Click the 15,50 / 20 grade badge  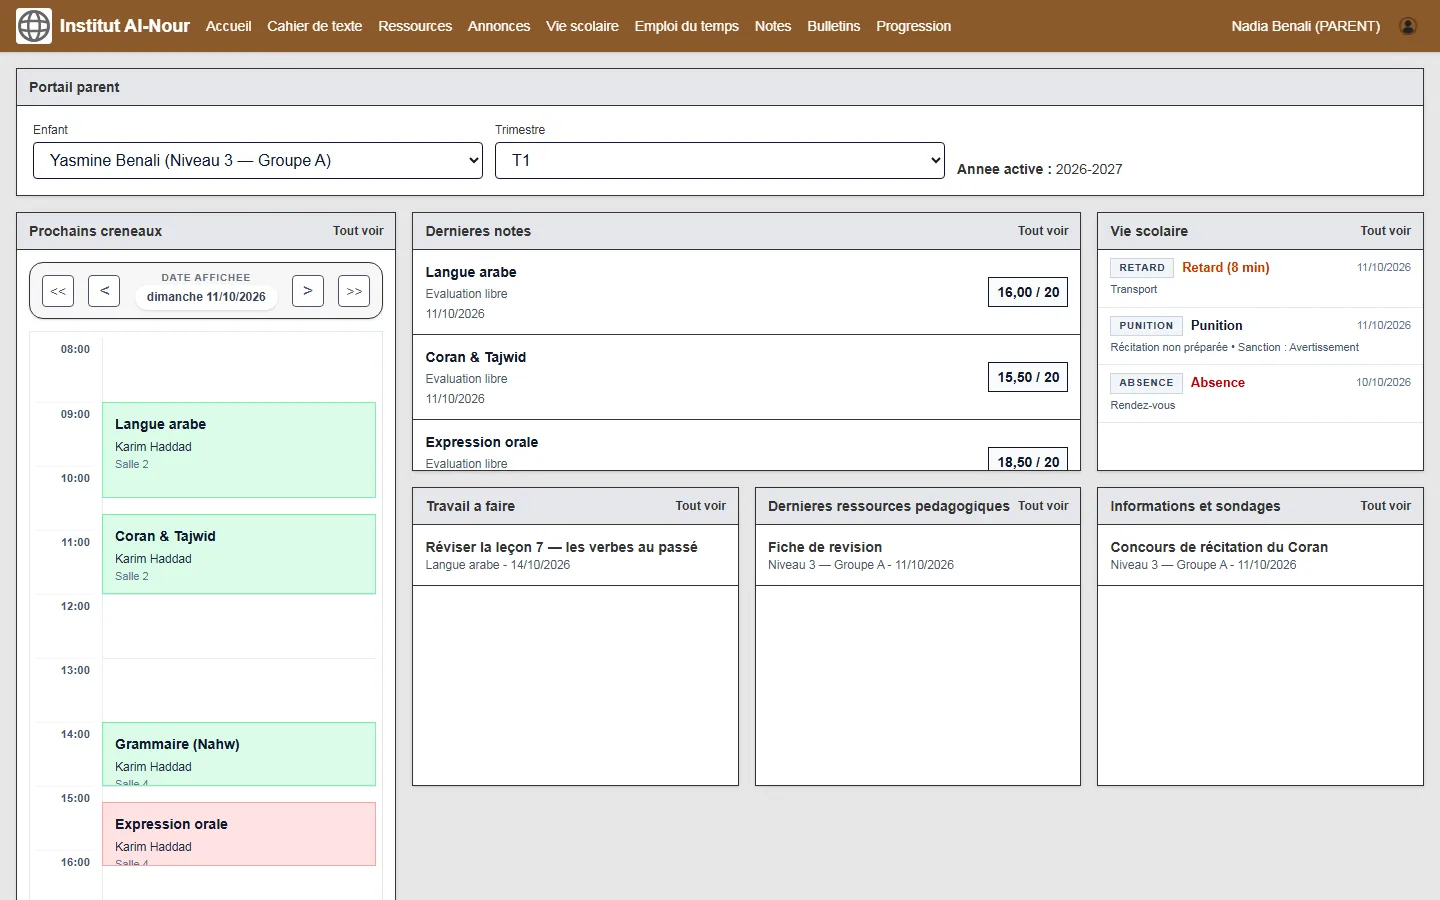pyautogui.click(x=1028, y=377)
